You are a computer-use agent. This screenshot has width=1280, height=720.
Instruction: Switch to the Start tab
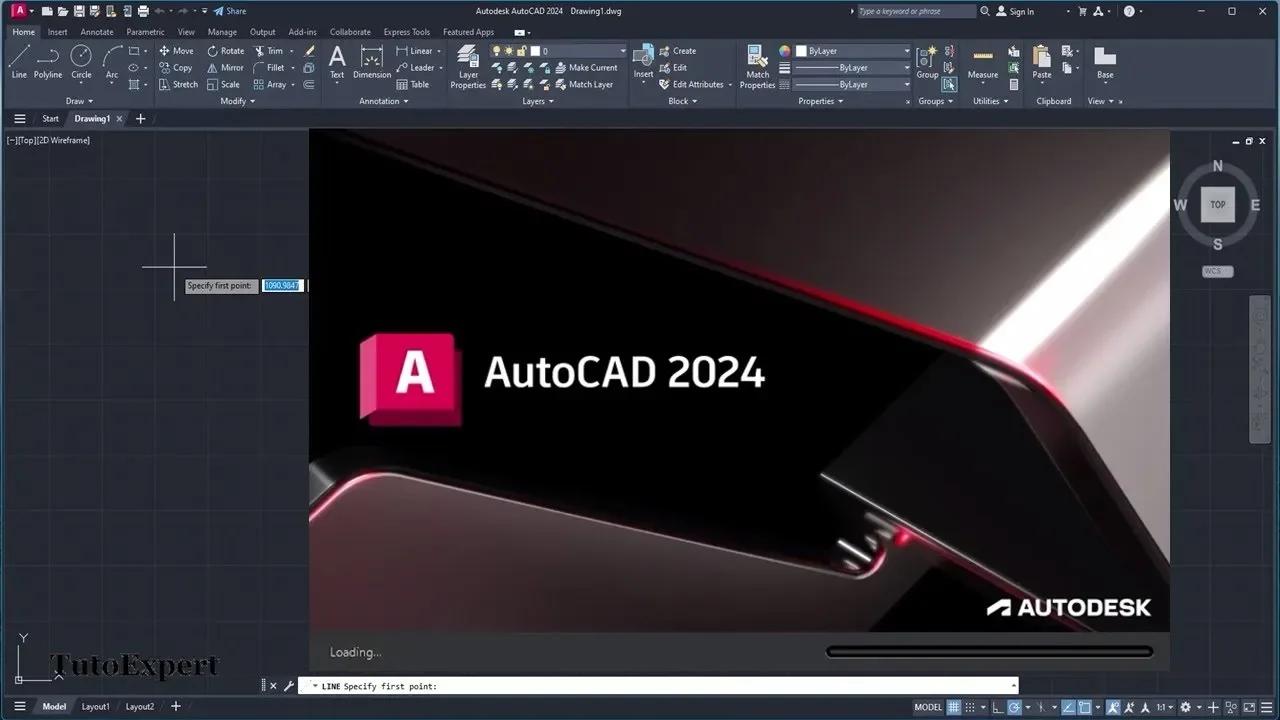coord(50,118)
